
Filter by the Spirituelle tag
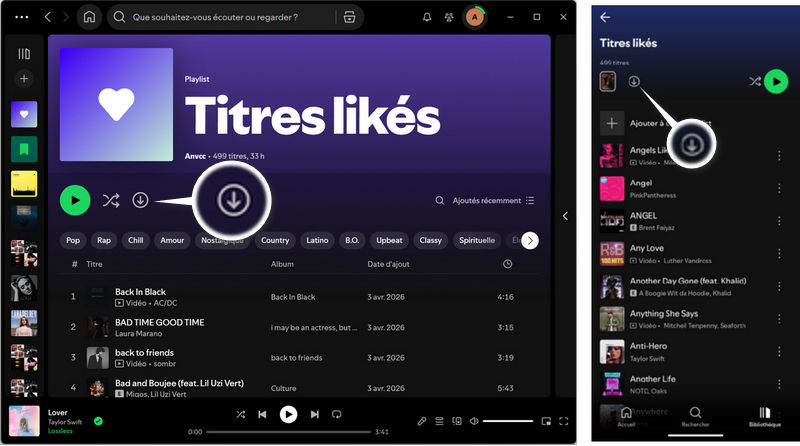click(477, 240)
